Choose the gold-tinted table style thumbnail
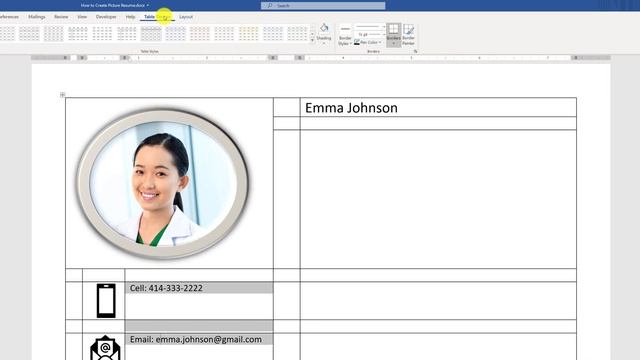Screen dimensions: 640x360 tap(249, 33)
